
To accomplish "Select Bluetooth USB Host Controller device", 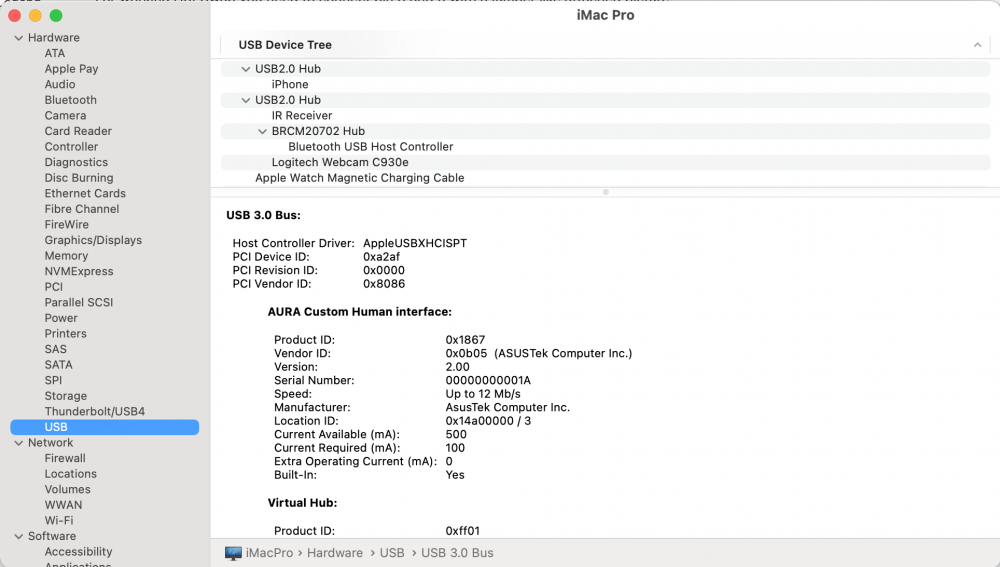I will [371, 147].
